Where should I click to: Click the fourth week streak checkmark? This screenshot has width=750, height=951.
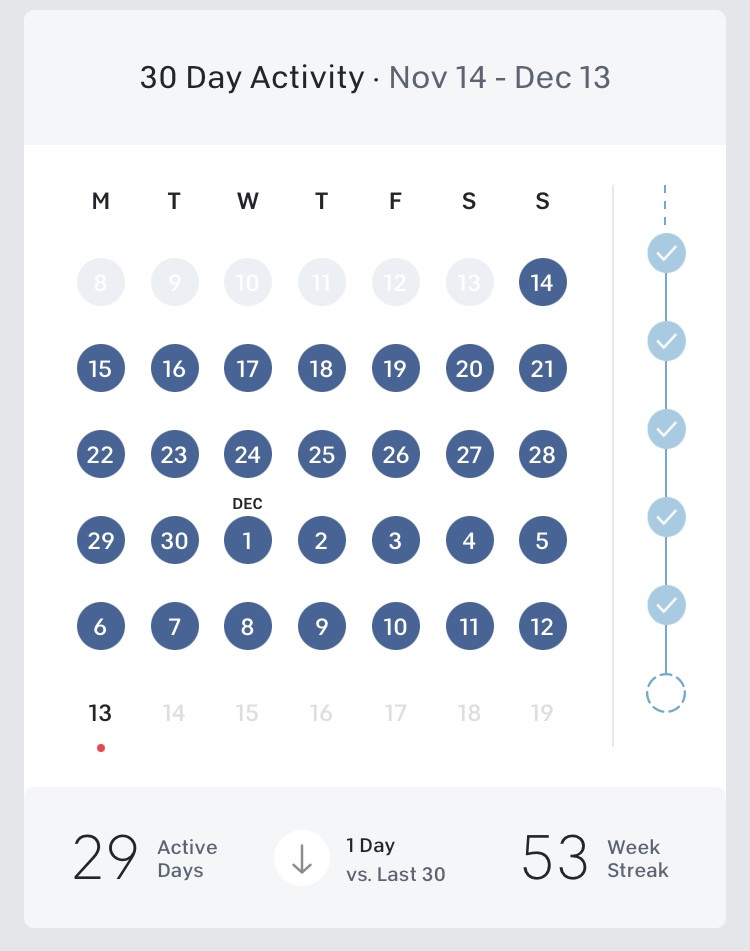coord(666,517)
